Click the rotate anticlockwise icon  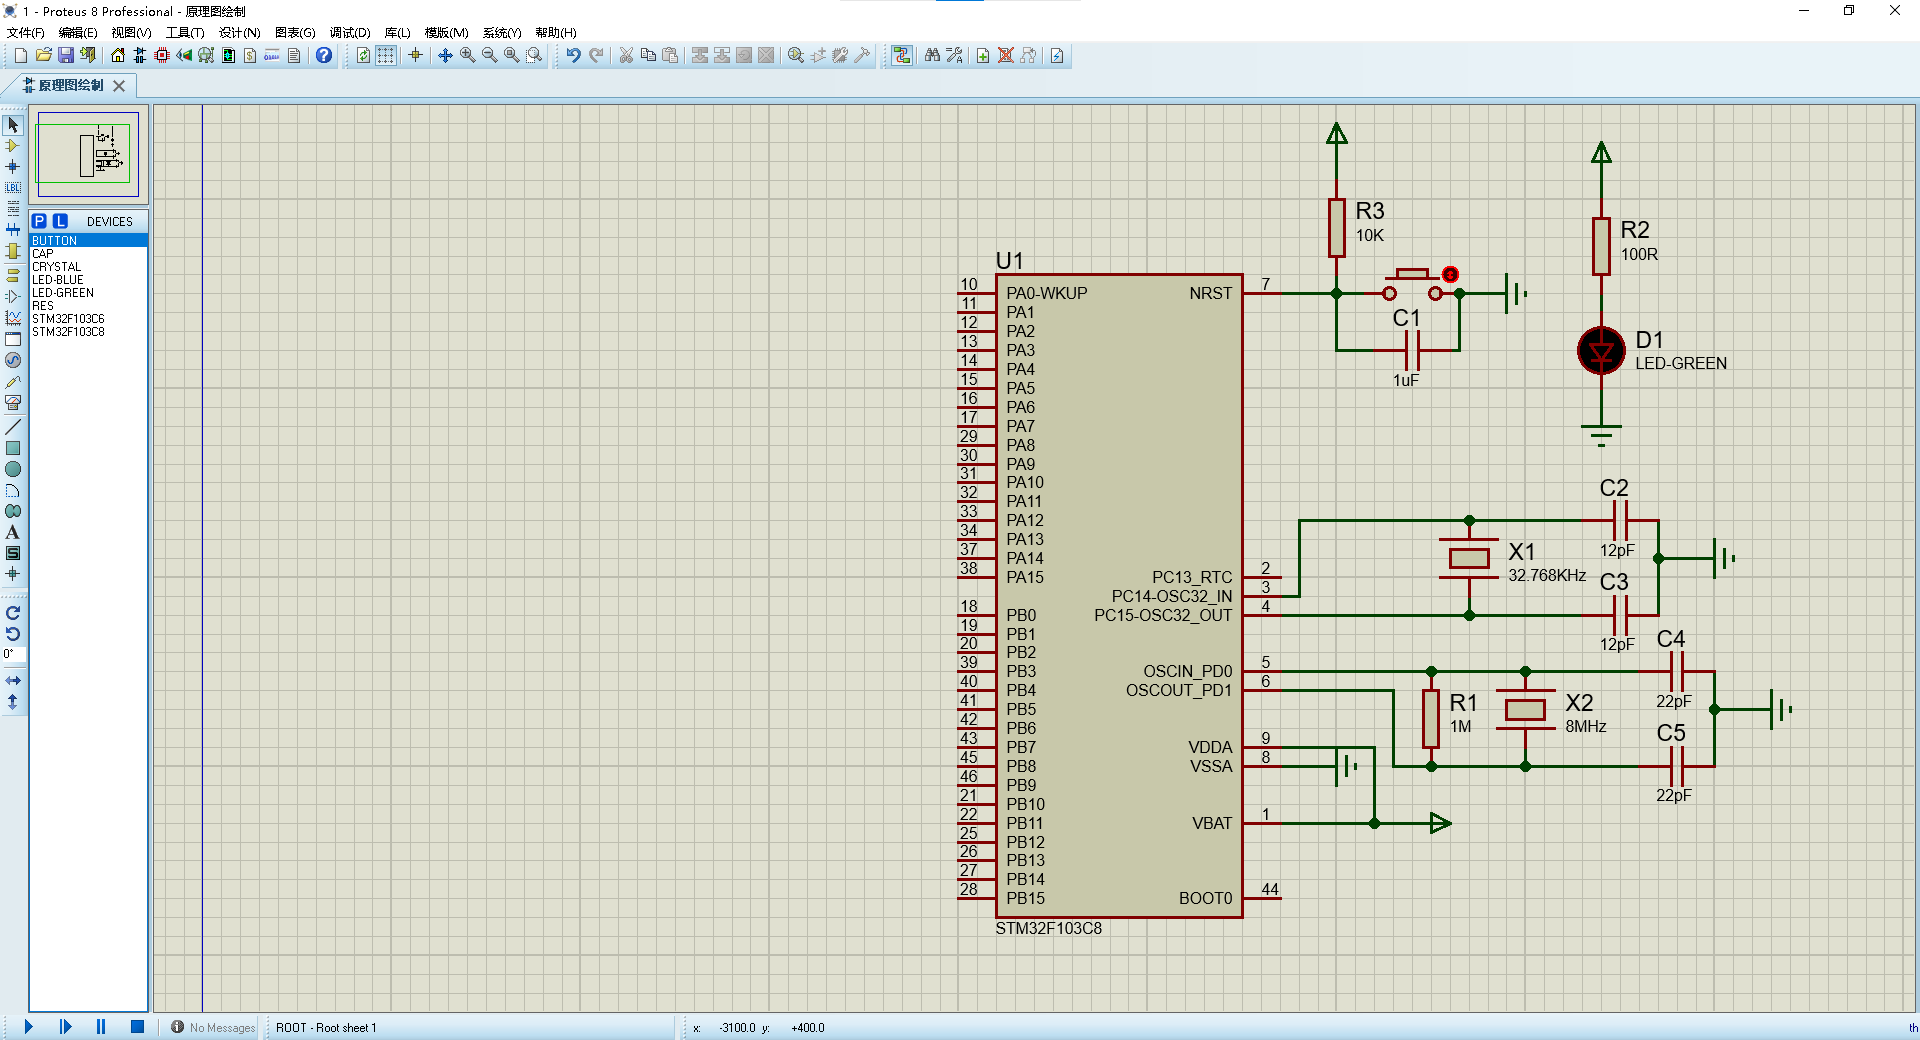(13, 634)
